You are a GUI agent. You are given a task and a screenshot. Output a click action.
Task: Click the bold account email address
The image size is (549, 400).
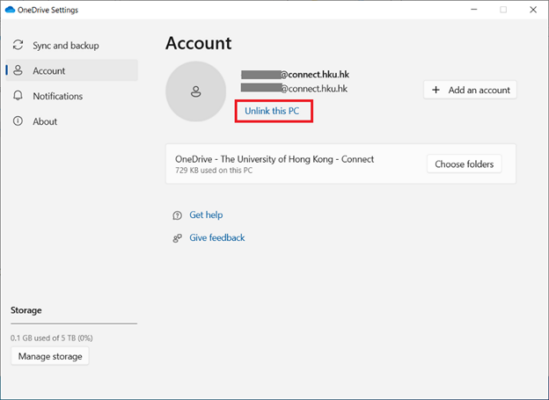(x=295, y=75)
